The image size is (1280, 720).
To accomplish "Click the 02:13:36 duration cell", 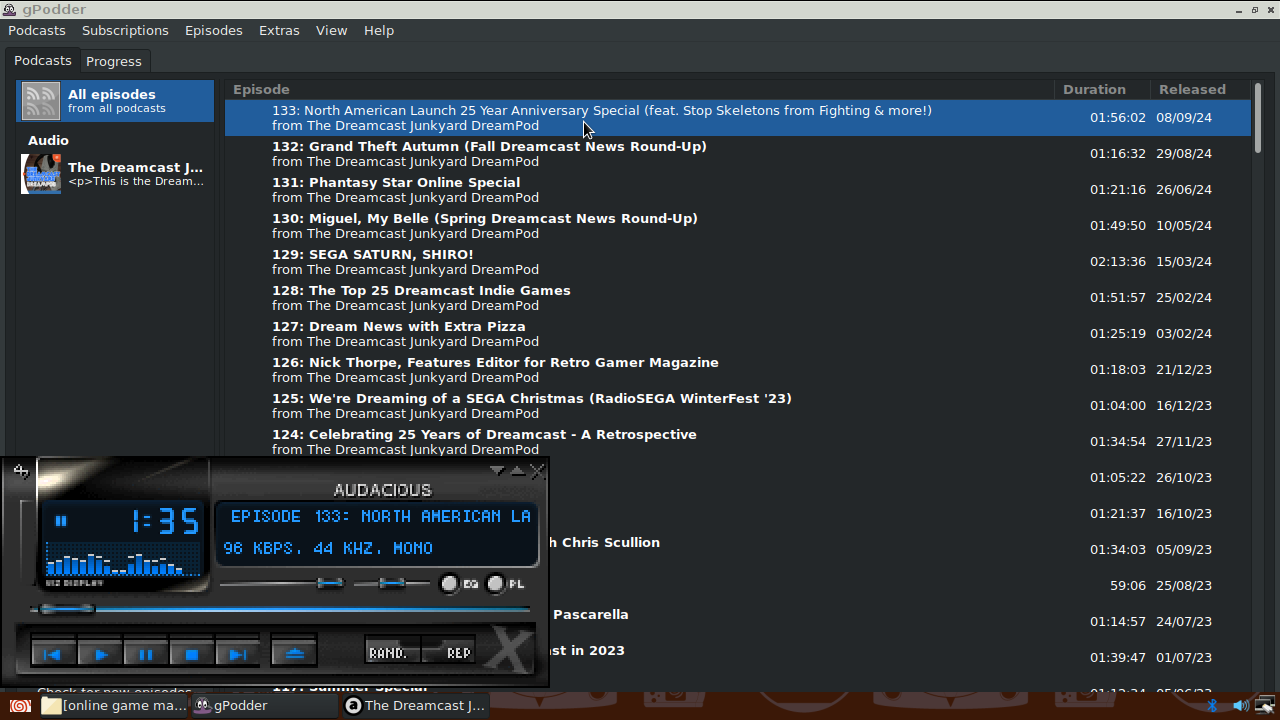I will coord(1118,262).
